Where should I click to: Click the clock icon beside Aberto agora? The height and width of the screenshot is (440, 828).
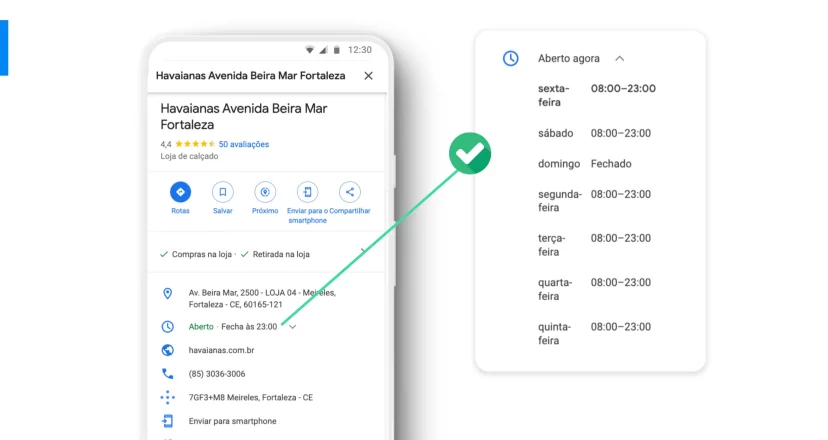tap(511, 58)
